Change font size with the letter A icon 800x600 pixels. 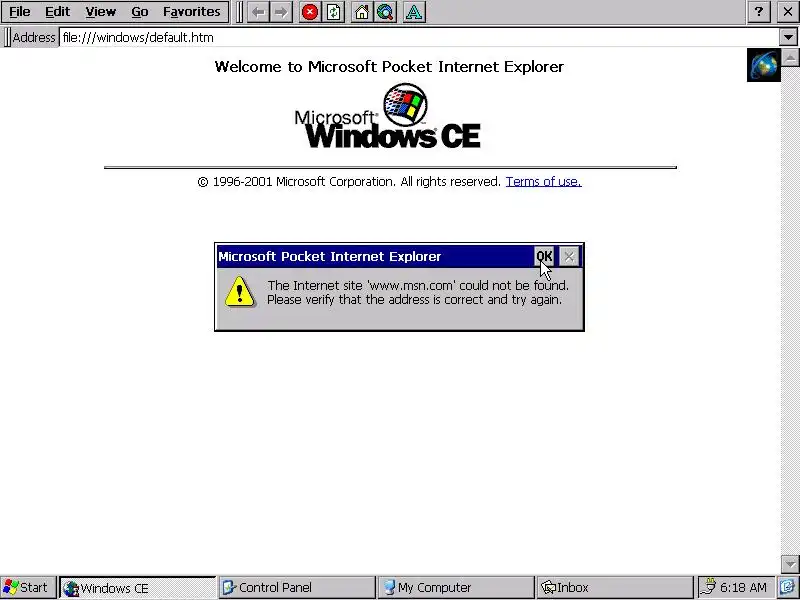[x=414, y=12]
